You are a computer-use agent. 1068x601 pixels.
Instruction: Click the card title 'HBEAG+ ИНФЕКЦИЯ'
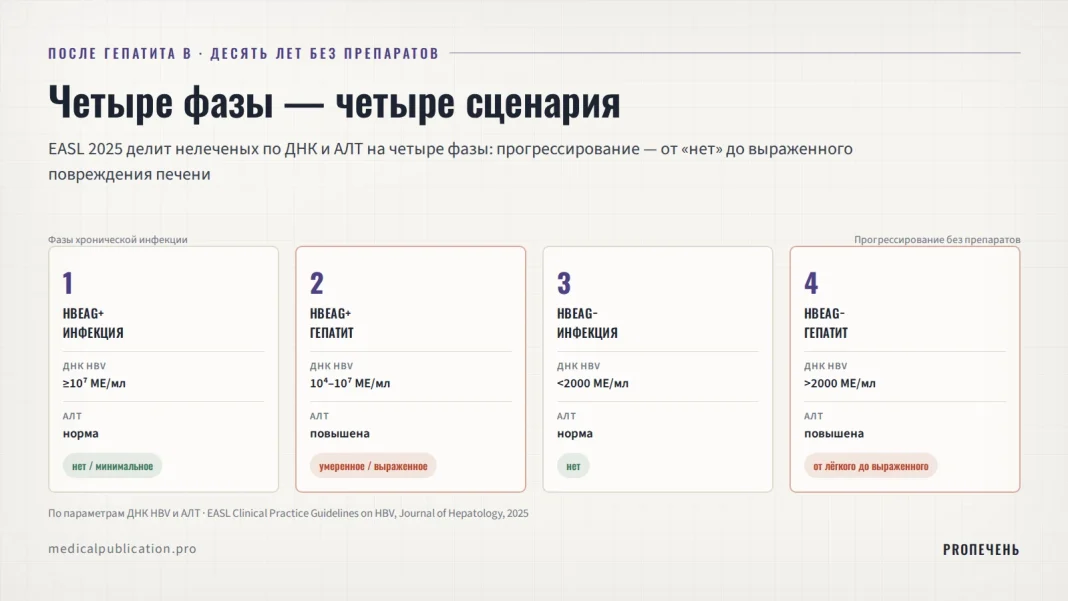93,323
